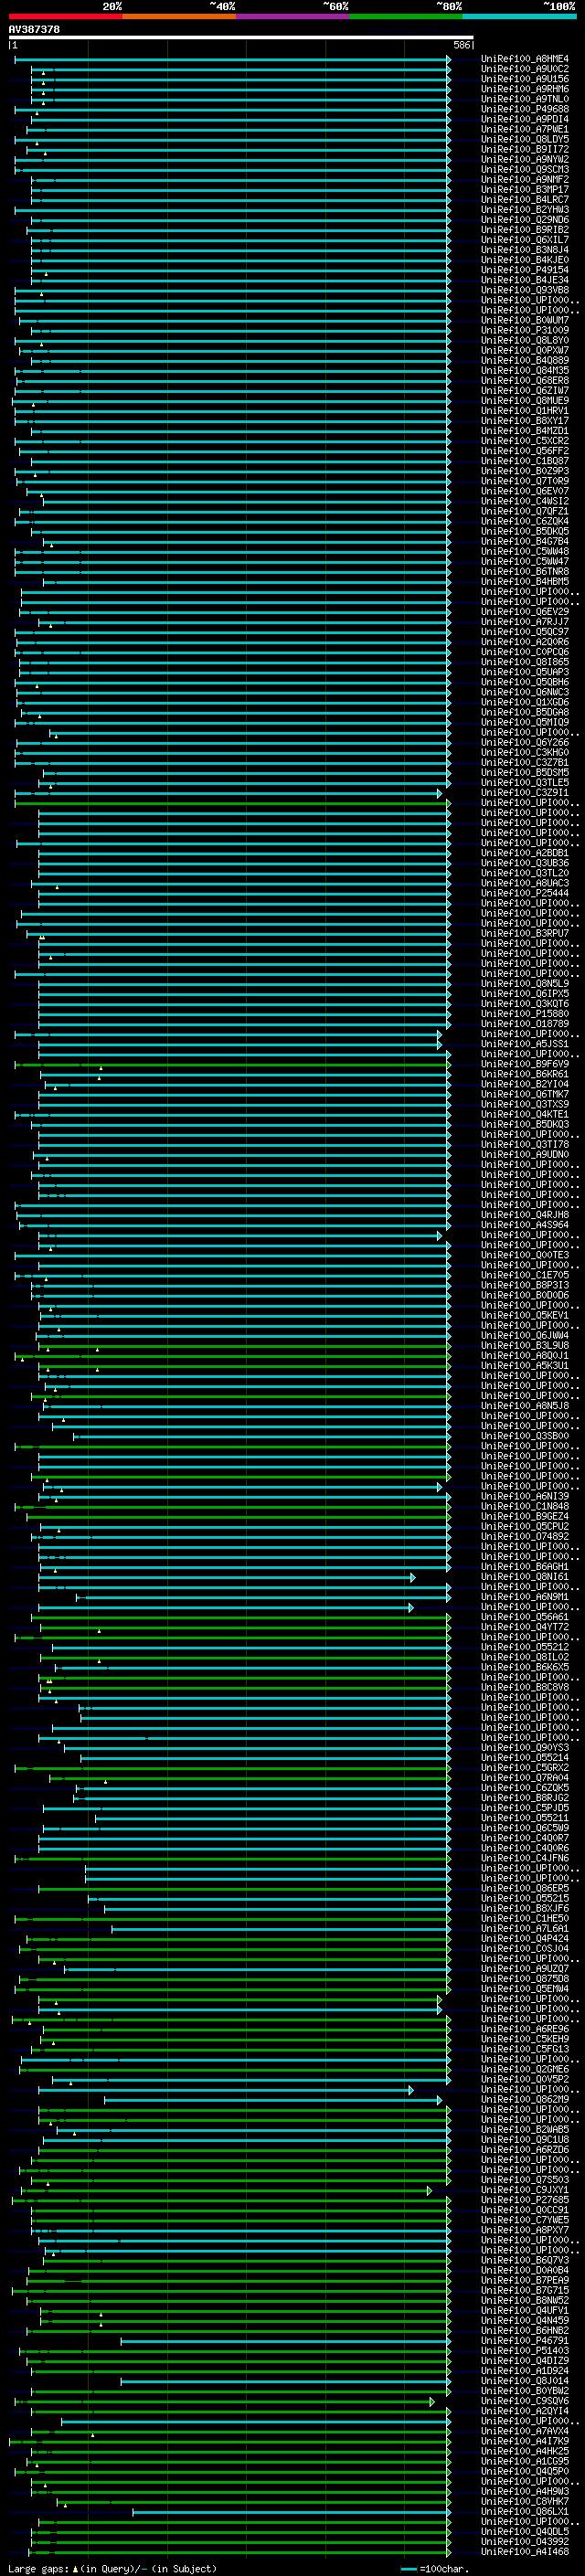Select hit UniRef100_B8P3I3
This screenshot has height=2576, width=585.
[x=525, y=1285]
